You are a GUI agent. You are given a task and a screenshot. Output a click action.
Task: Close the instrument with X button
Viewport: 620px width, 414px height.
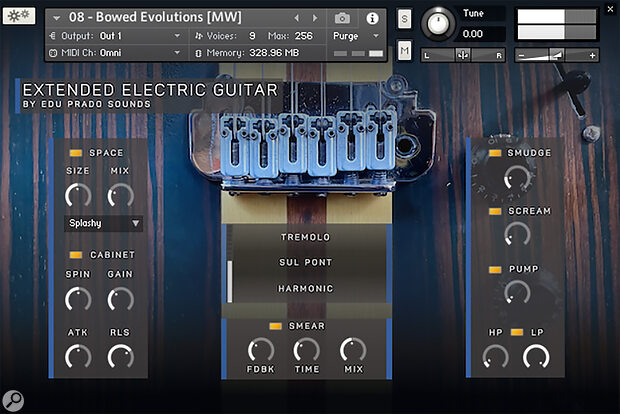(611, 9)
